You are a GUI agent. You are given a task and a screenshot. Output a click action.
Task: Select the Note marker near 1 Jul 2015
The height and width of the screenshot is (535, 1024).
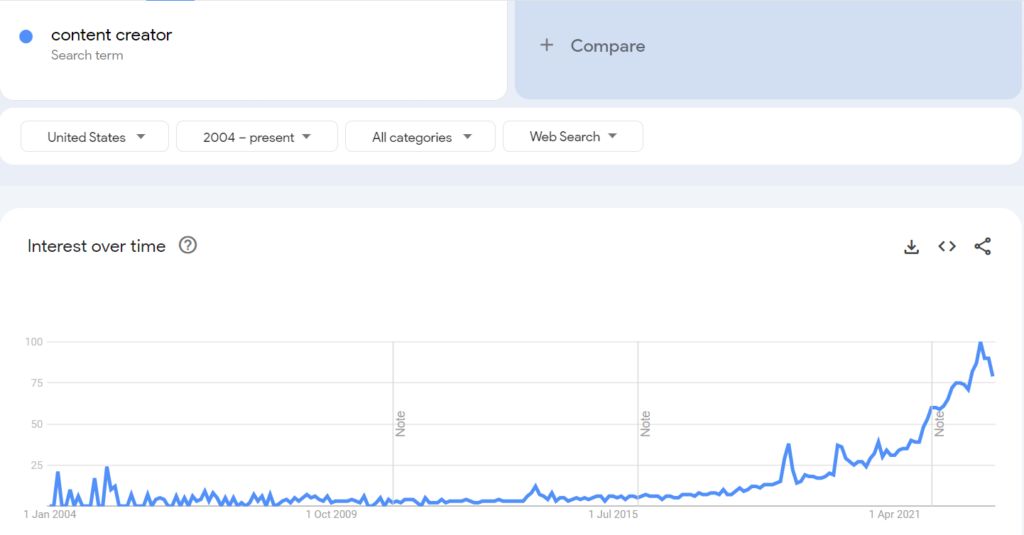click(x=646, y=423)
